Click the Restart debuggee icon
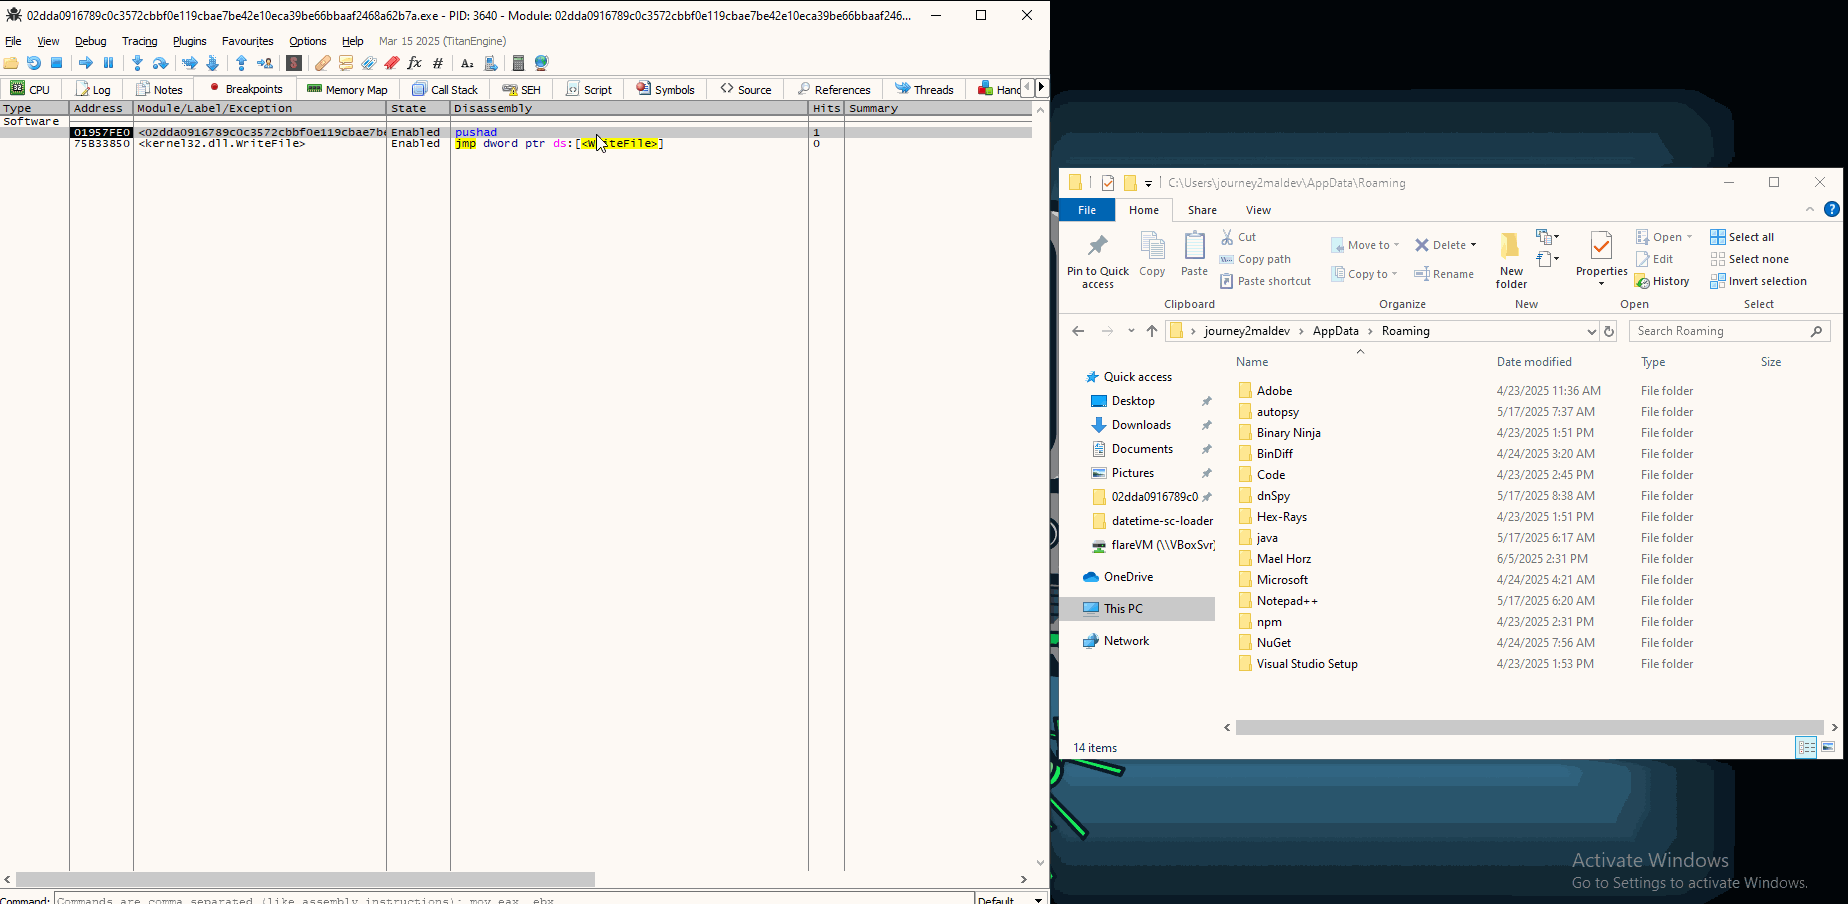 34,63
